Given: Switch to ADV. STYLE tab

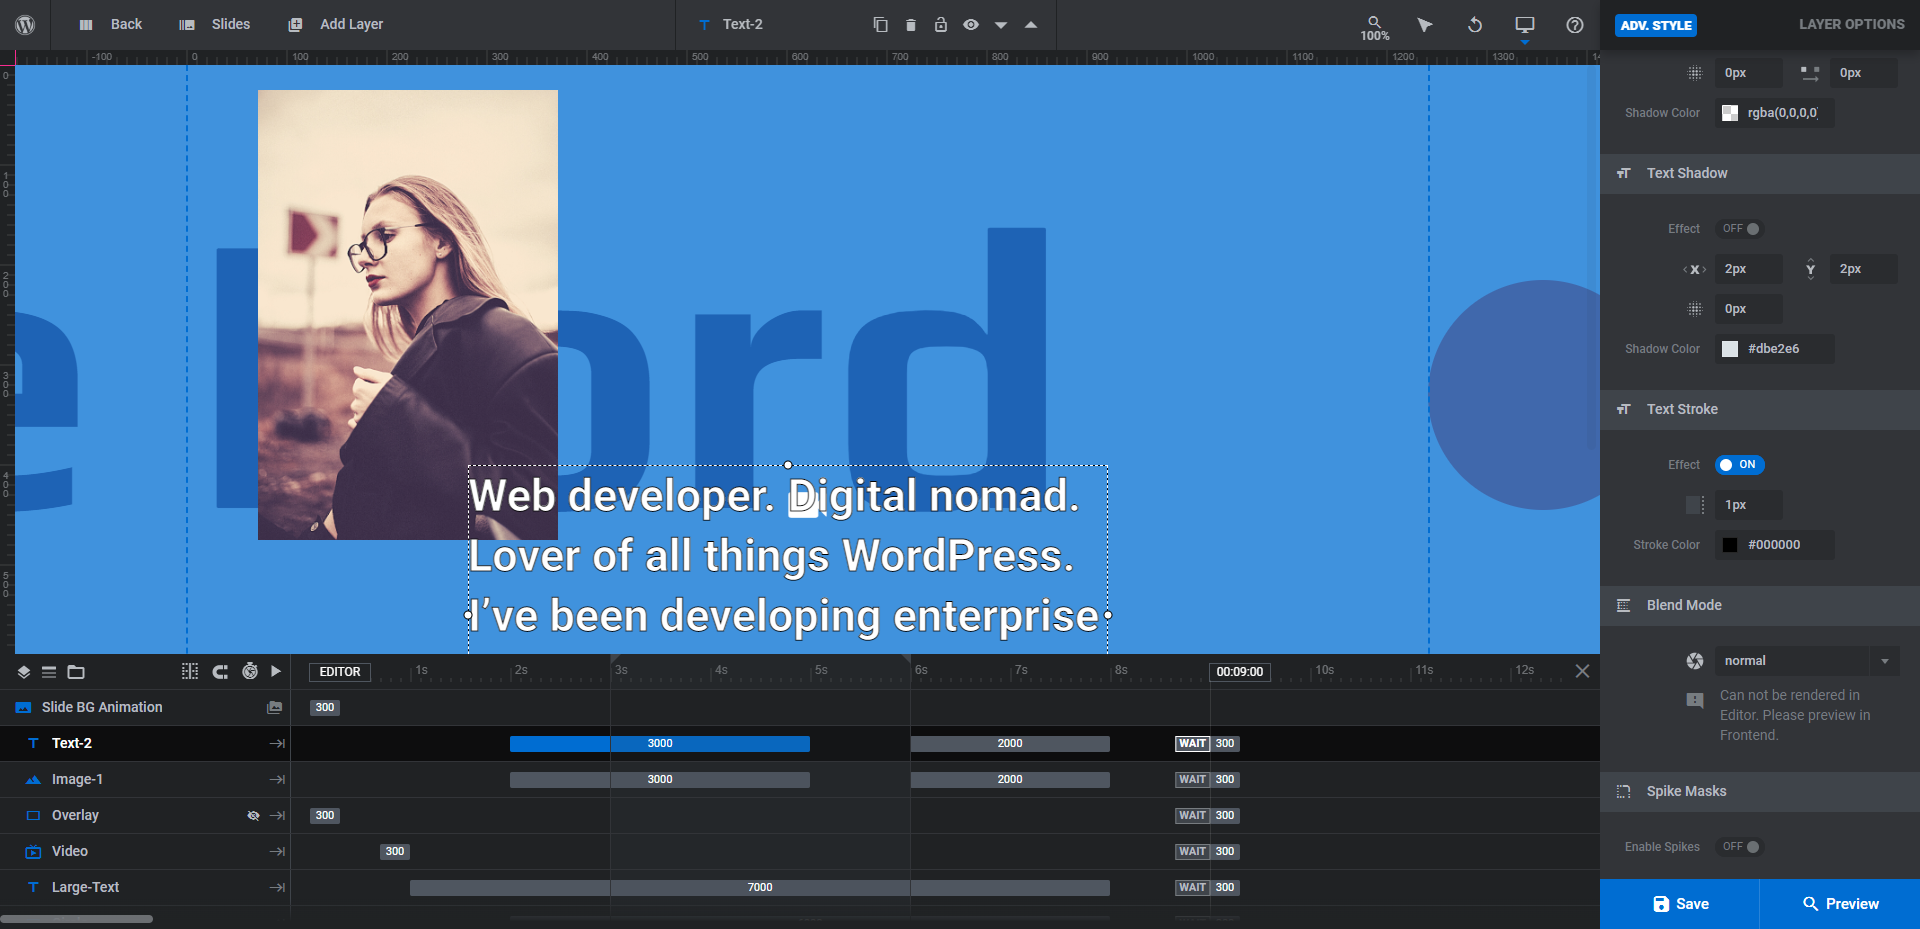Looking at the screenshot, I should click(x=1656, y=25).
